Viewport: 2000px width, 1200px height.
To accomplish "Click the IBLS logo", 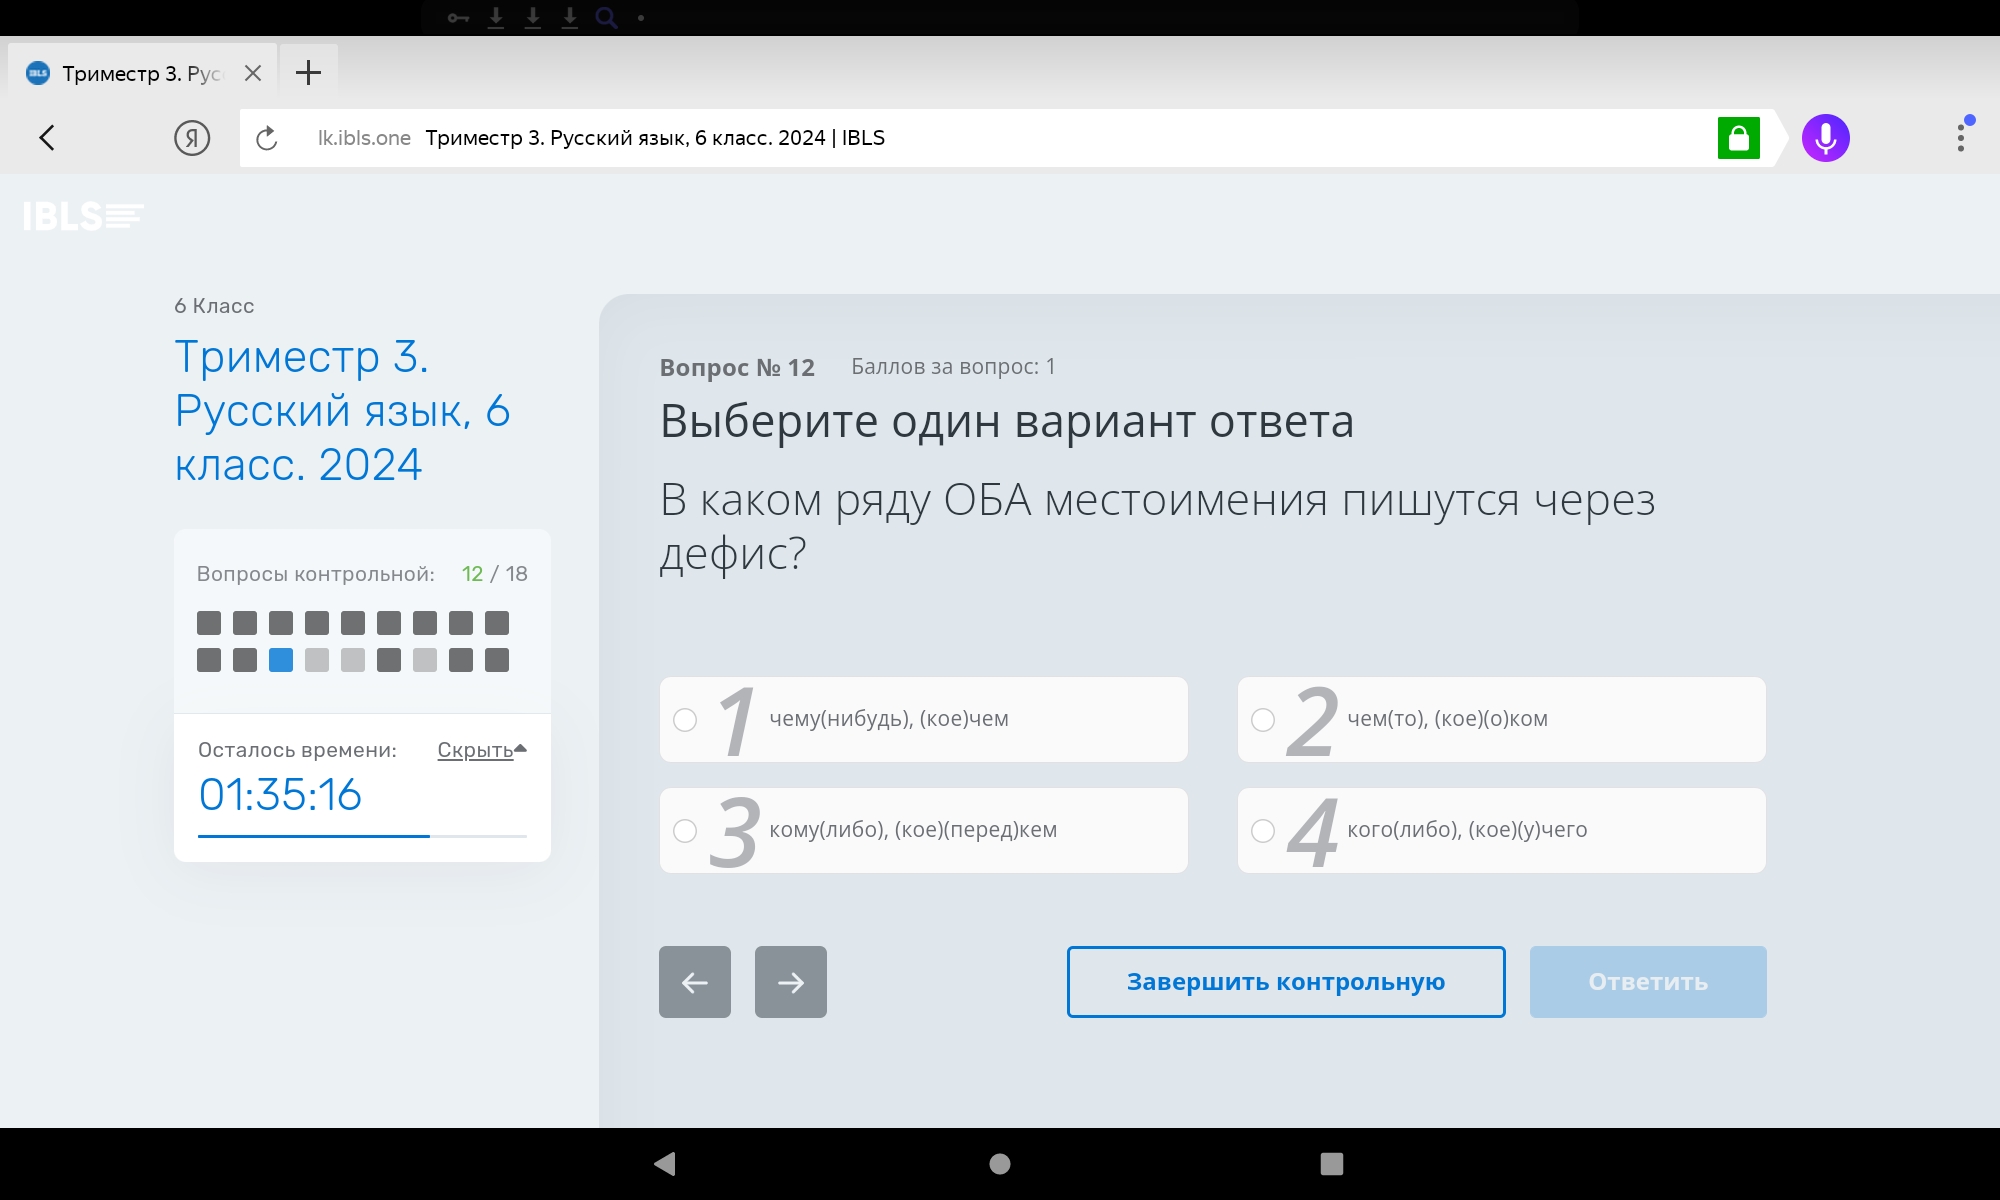I will point(84,216).
